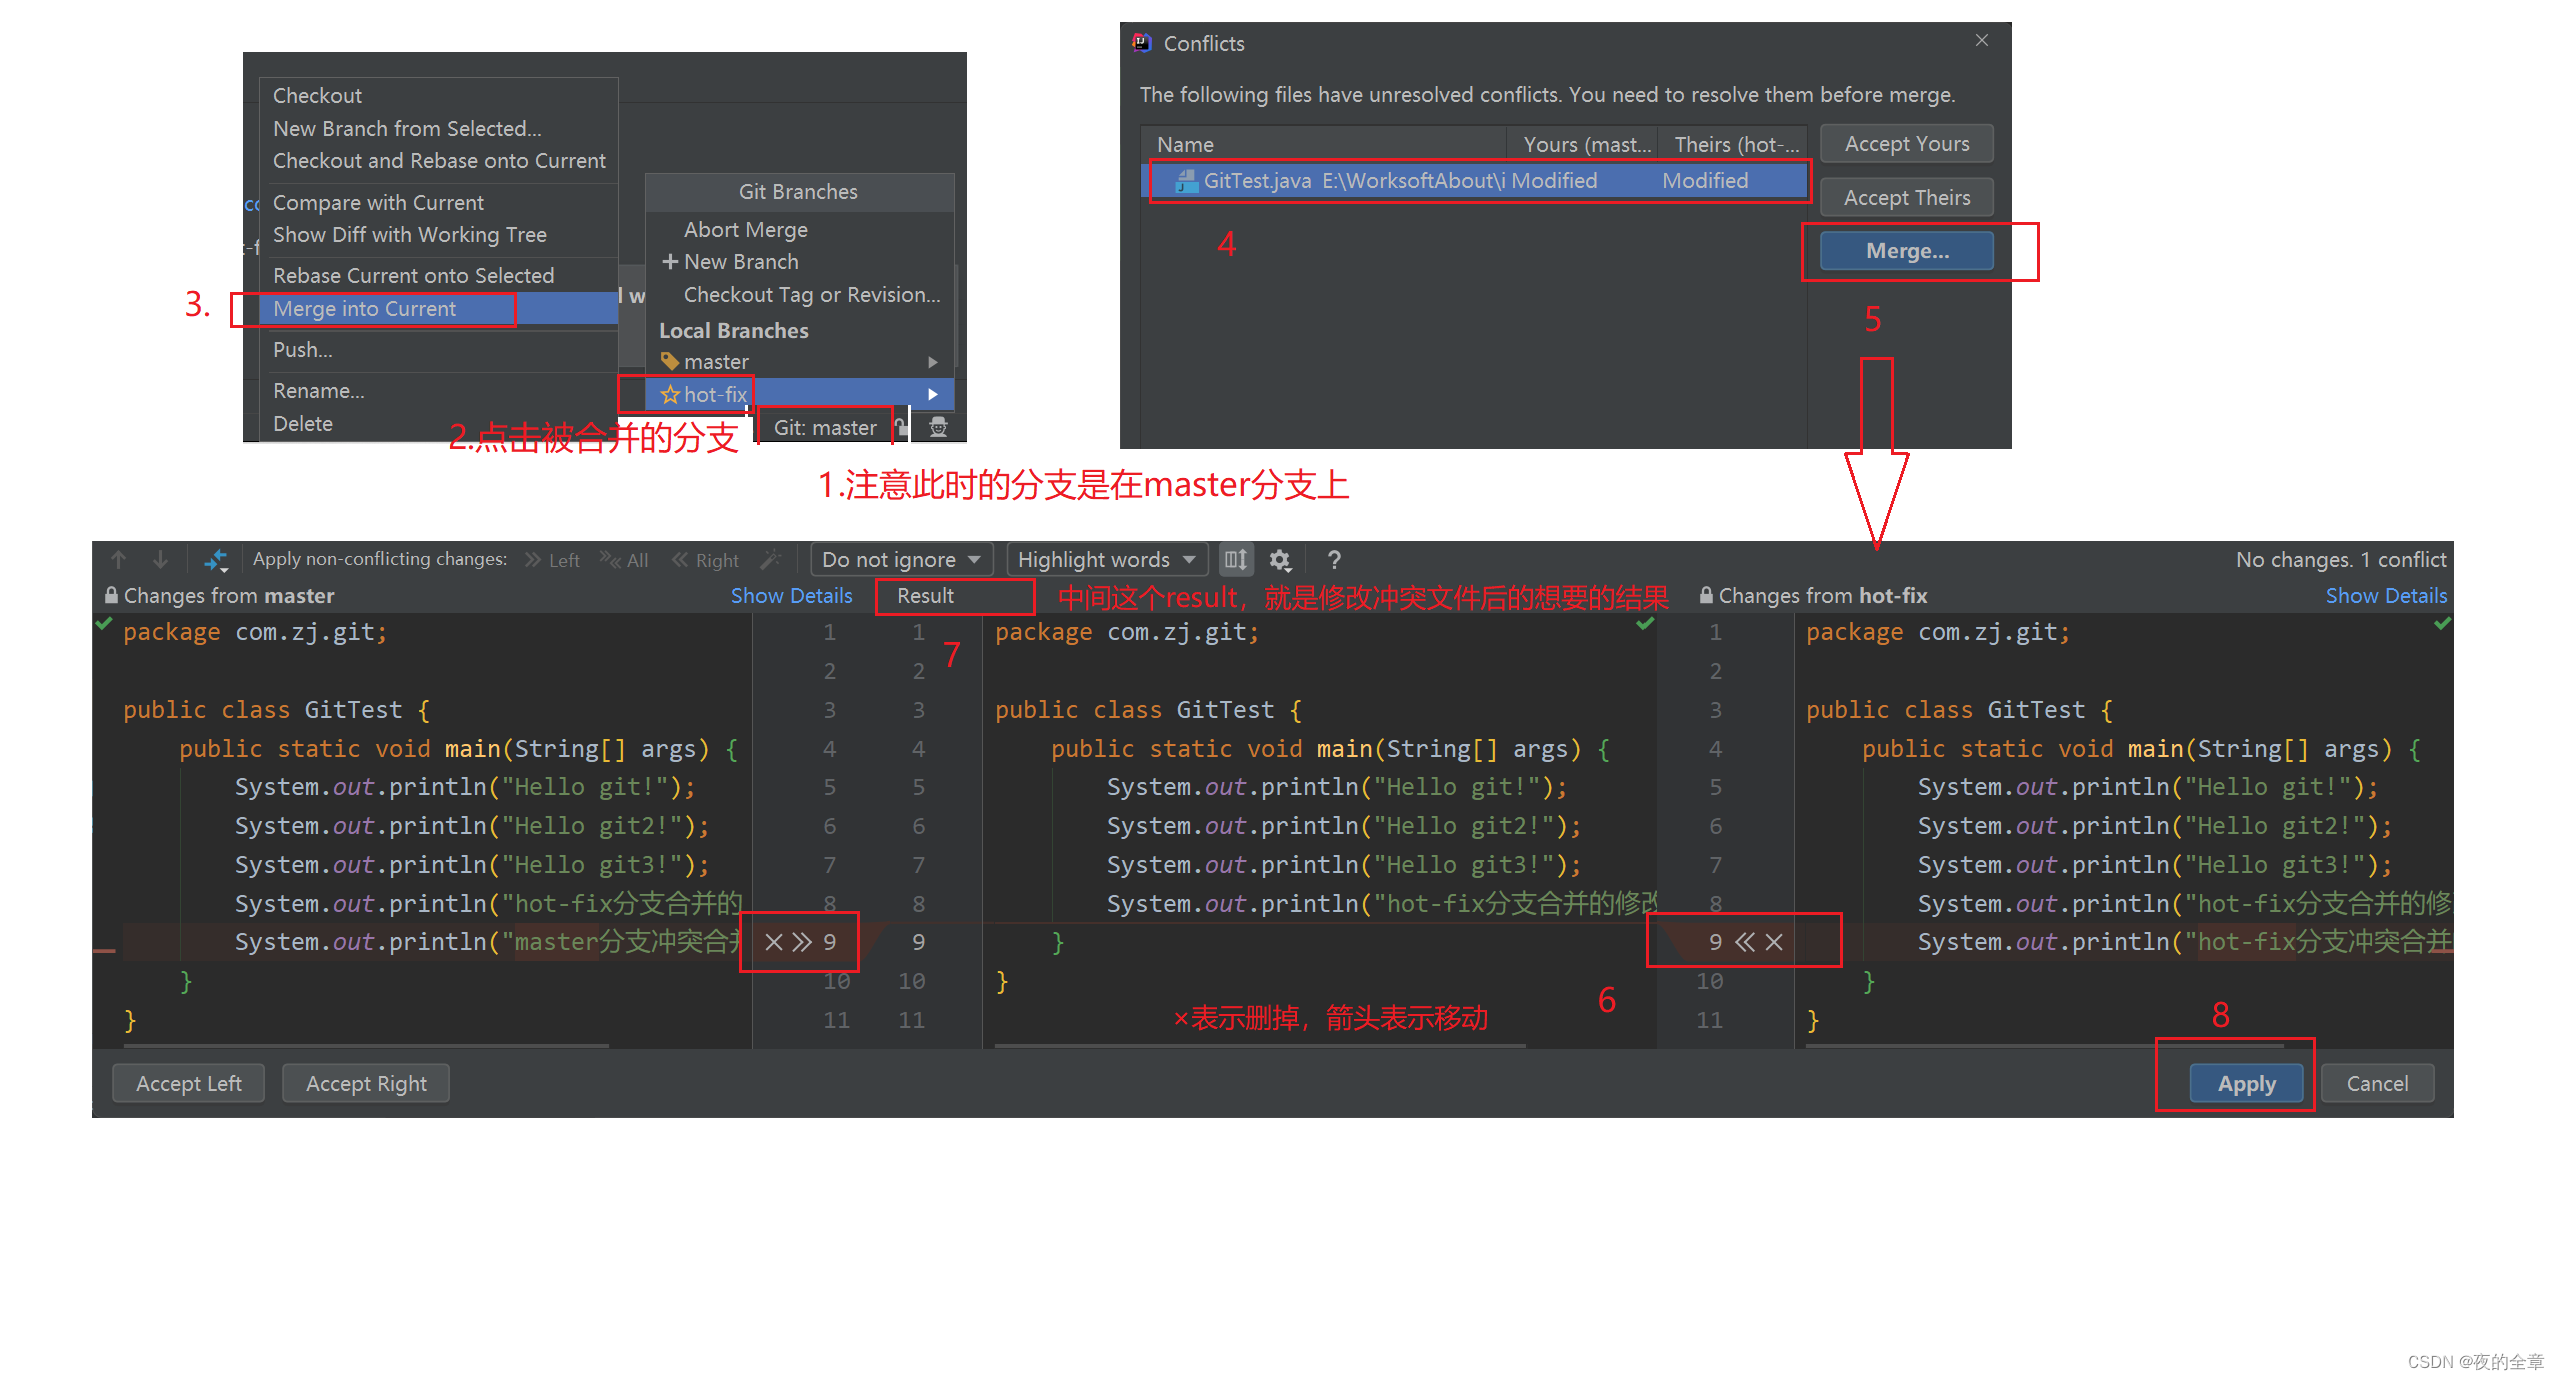Expand the hot-fix branch submenu arrow
The height and width of the screenshot is (1380, 2560).
933,394
